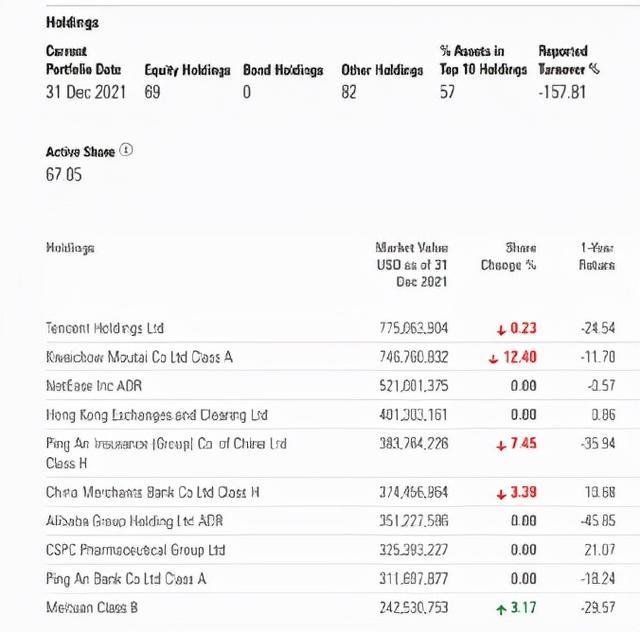Select Reported Turnover value -157.81

[x=562, y=92]
